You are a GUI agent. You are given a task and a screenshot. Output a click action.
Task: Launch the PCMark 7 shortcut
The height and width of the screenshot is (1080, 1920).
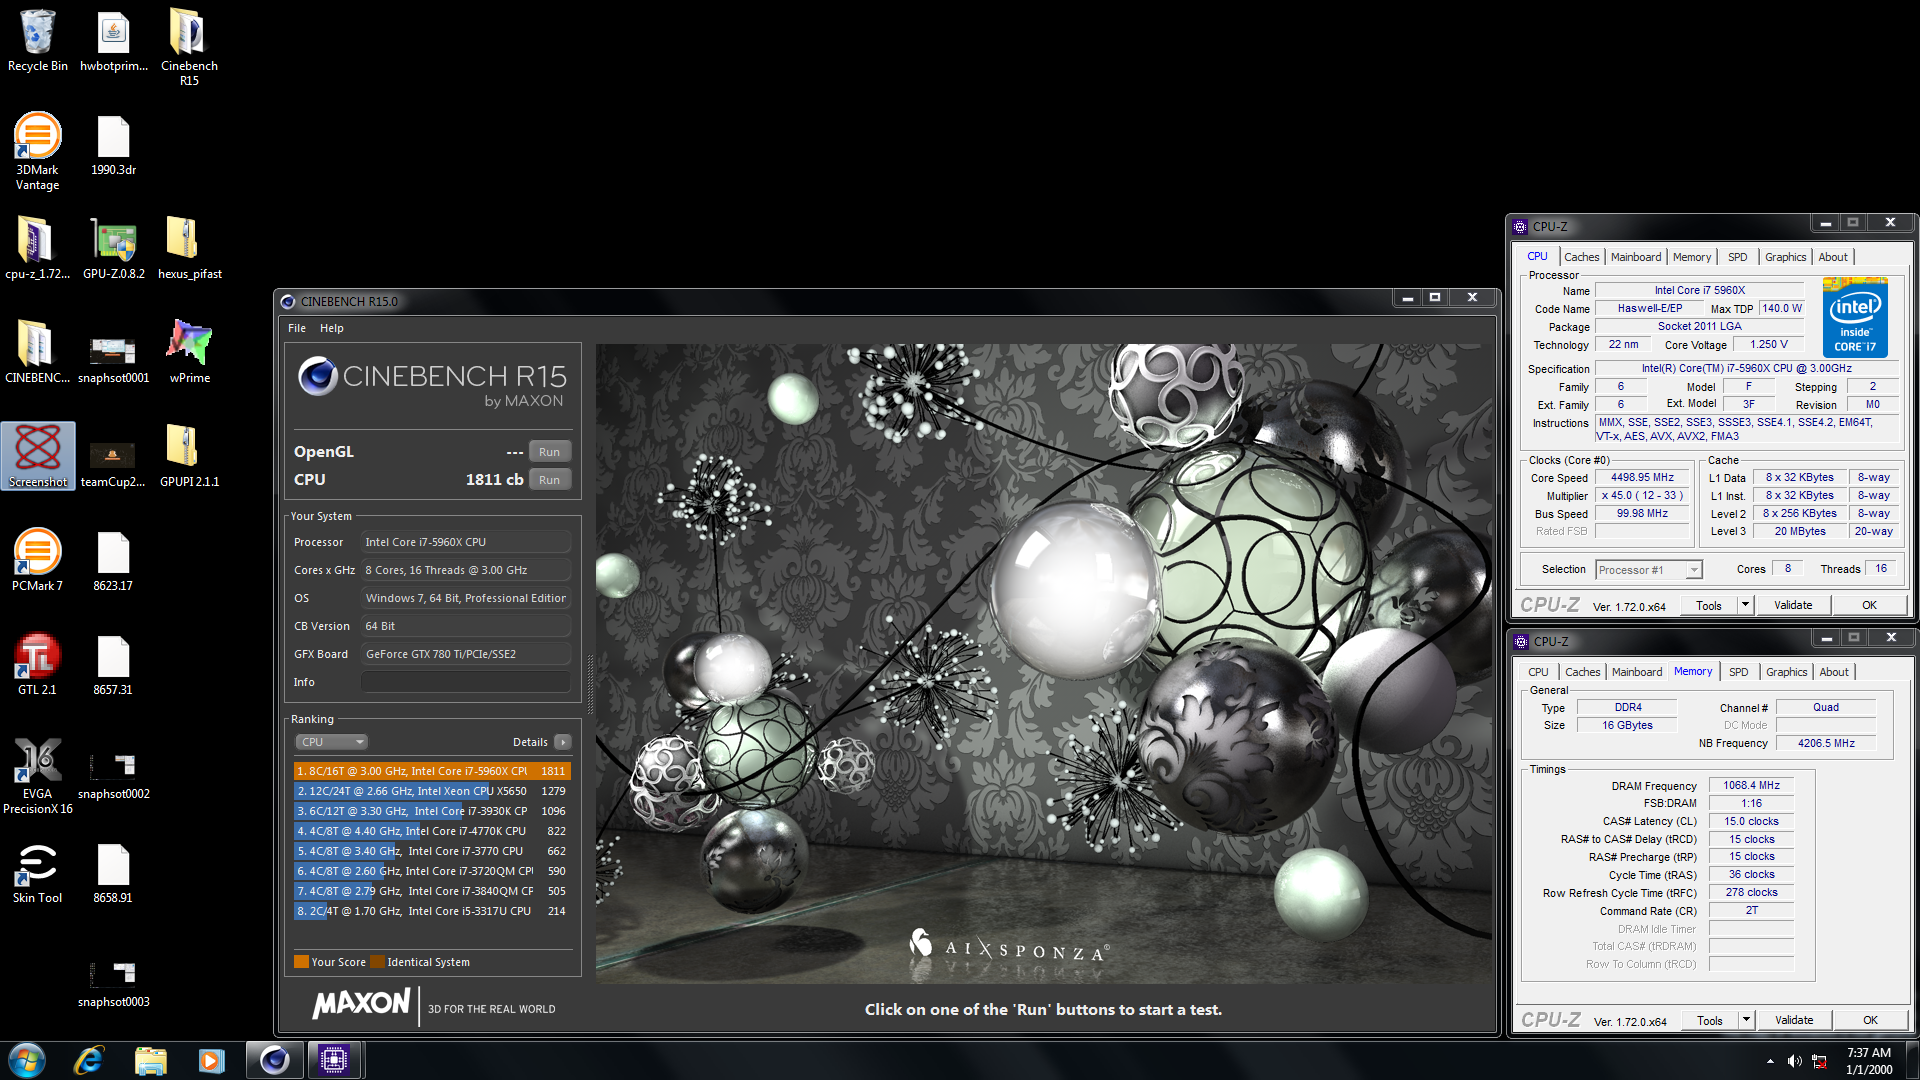(x=38, y=560)
